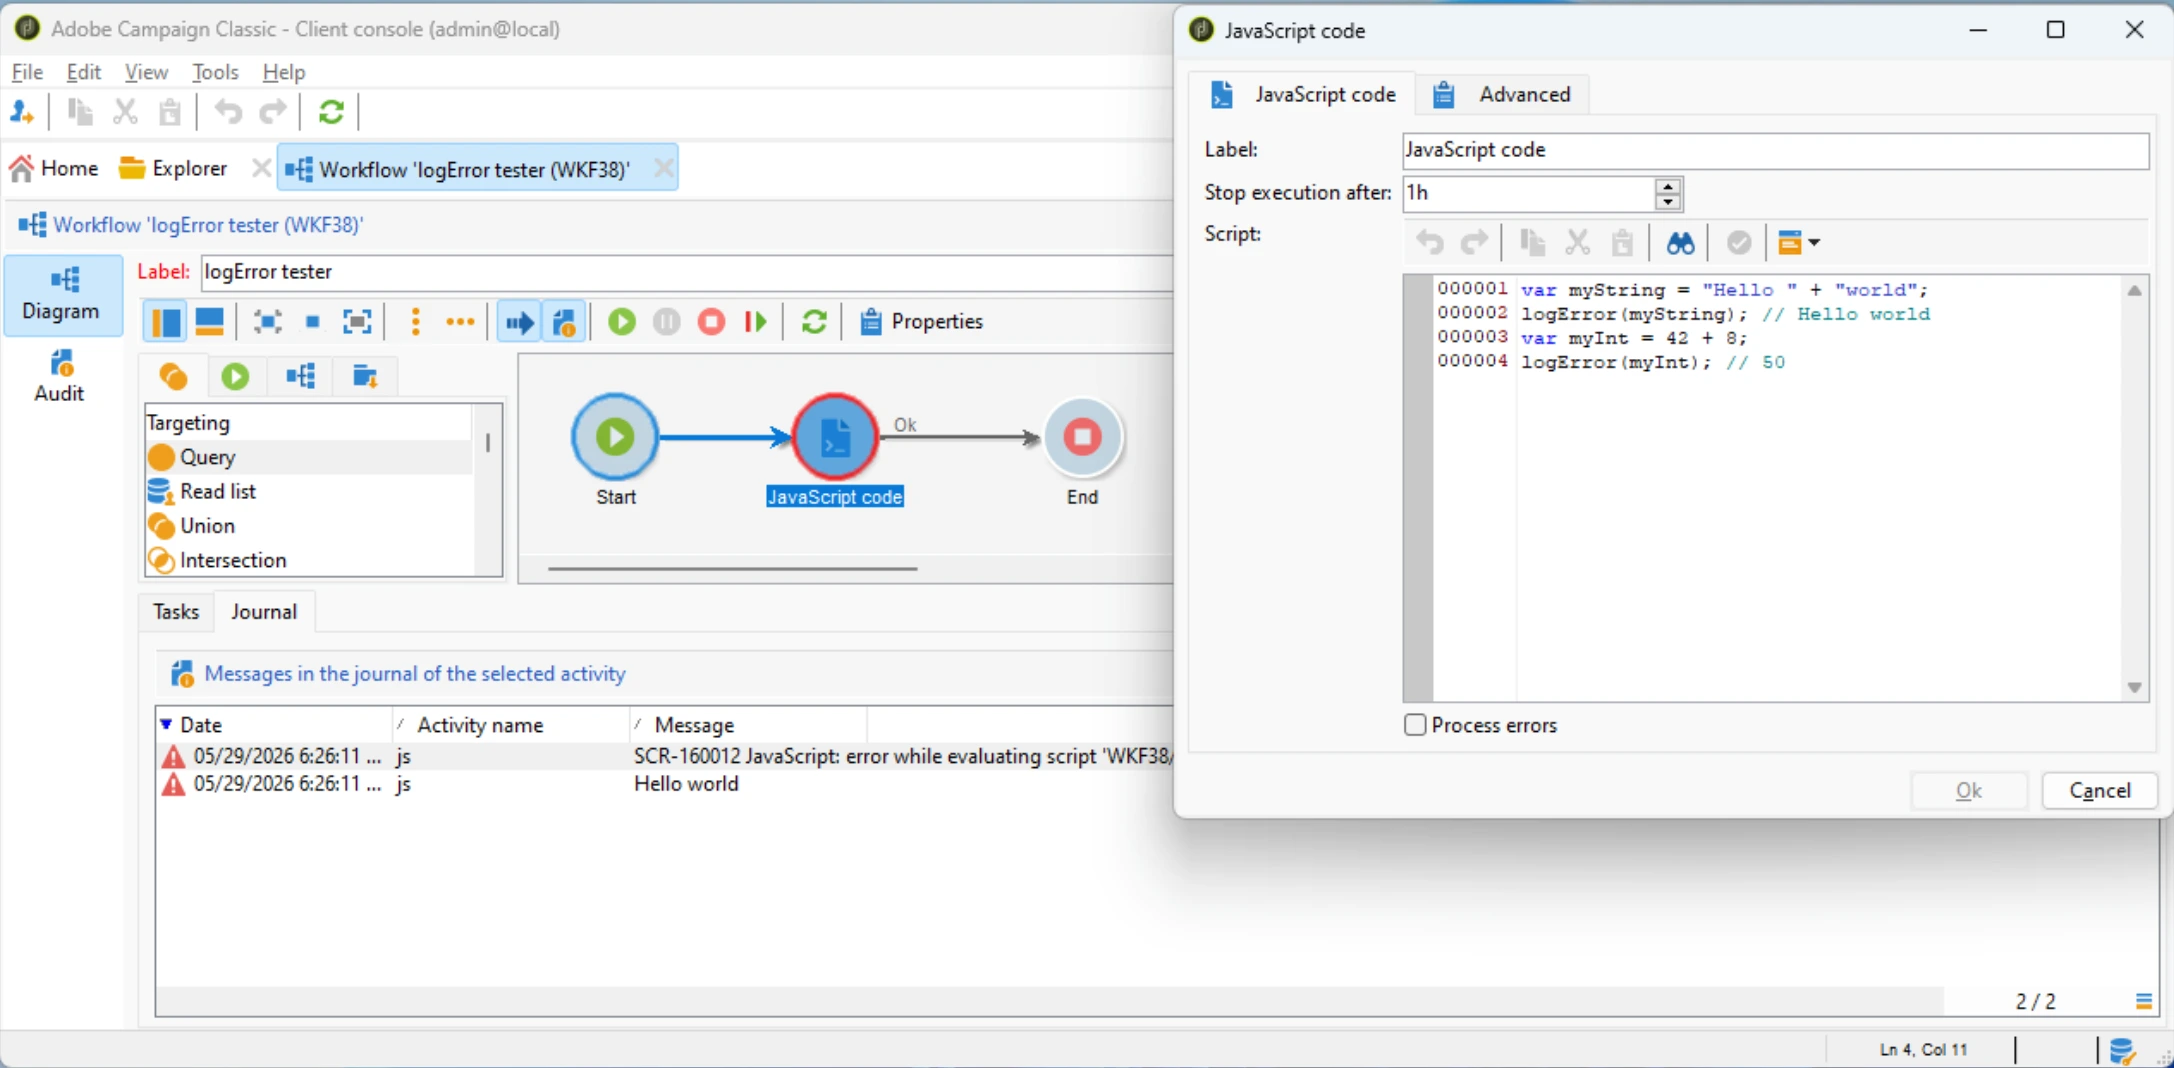Click the Ok button in JavaScript dialog

coord(1968,790)
